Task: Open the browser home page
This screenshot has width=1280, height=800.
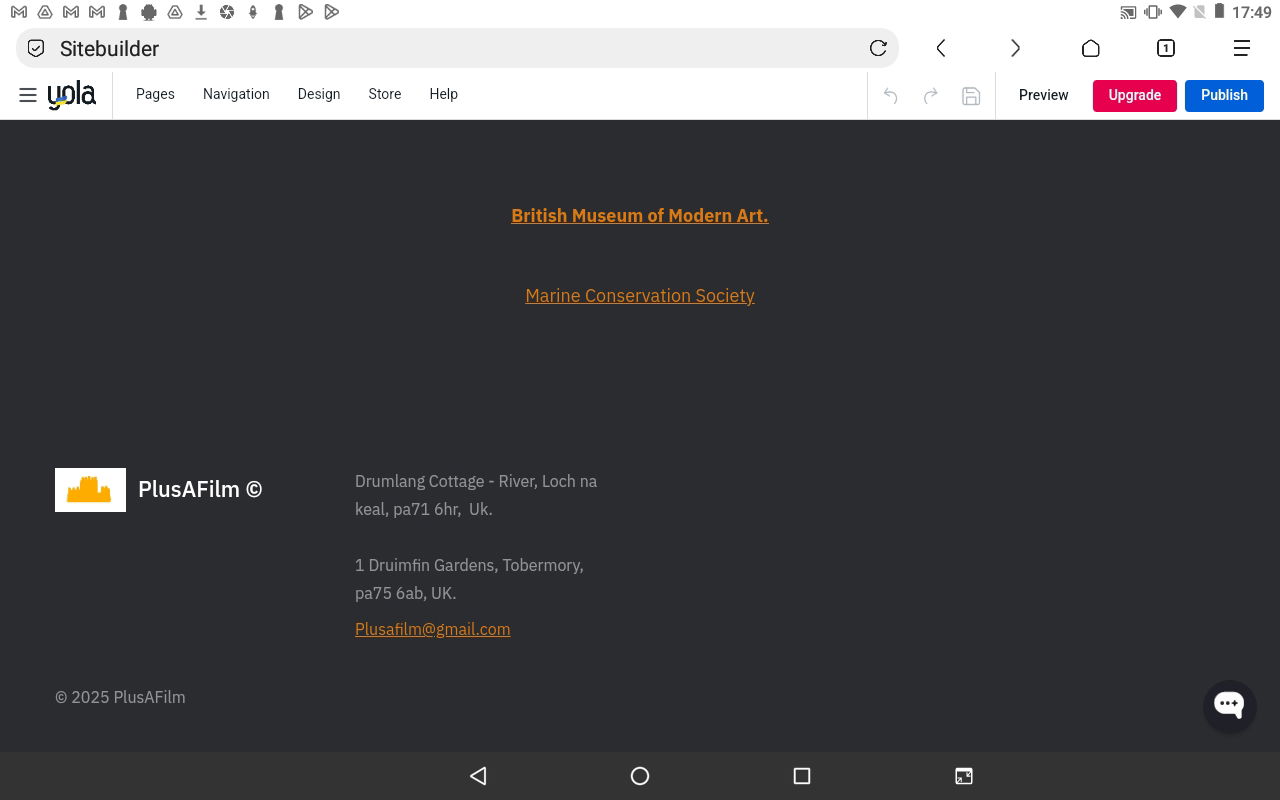Action: click(1091, 48)
